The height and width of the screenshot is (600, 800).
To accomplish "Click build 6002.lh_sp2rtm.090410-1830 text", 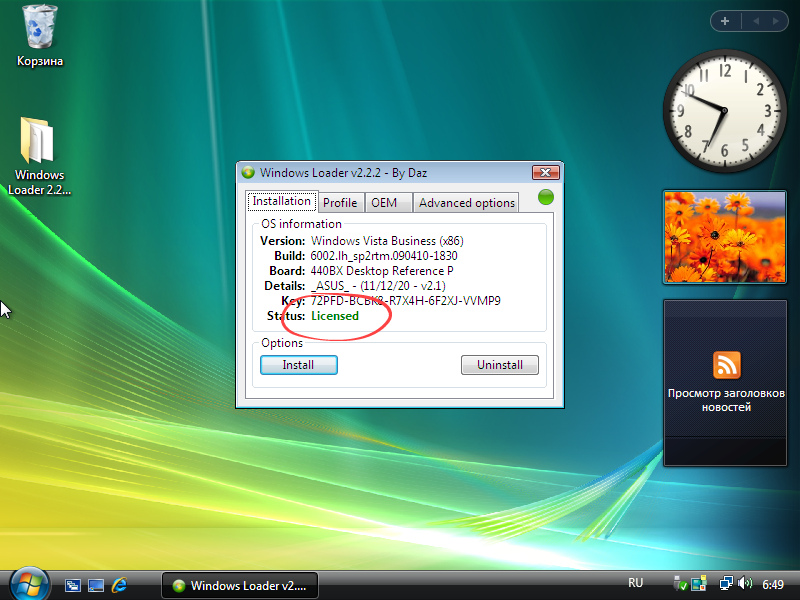I will tap(384, 256).
